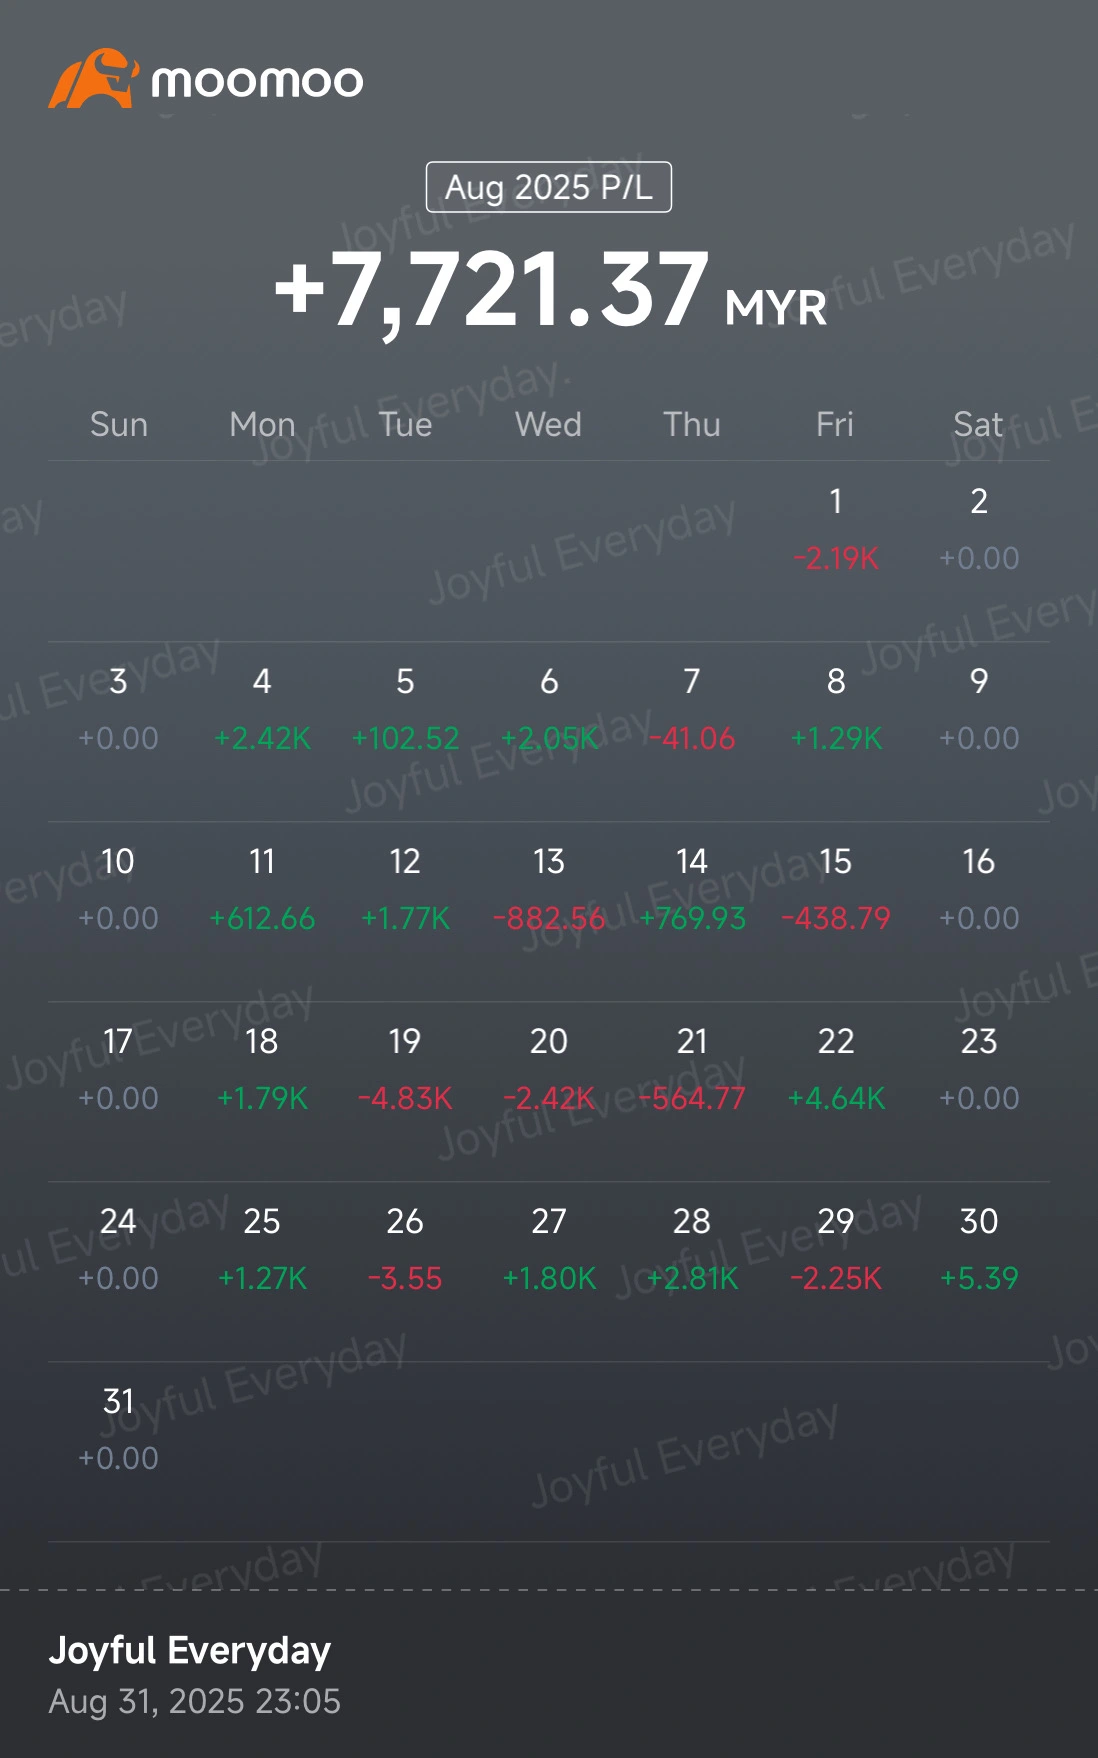The image size is (1098, 1758).
Task: Tap August 22 showing +4.64K
Action: pos(836,1070)
